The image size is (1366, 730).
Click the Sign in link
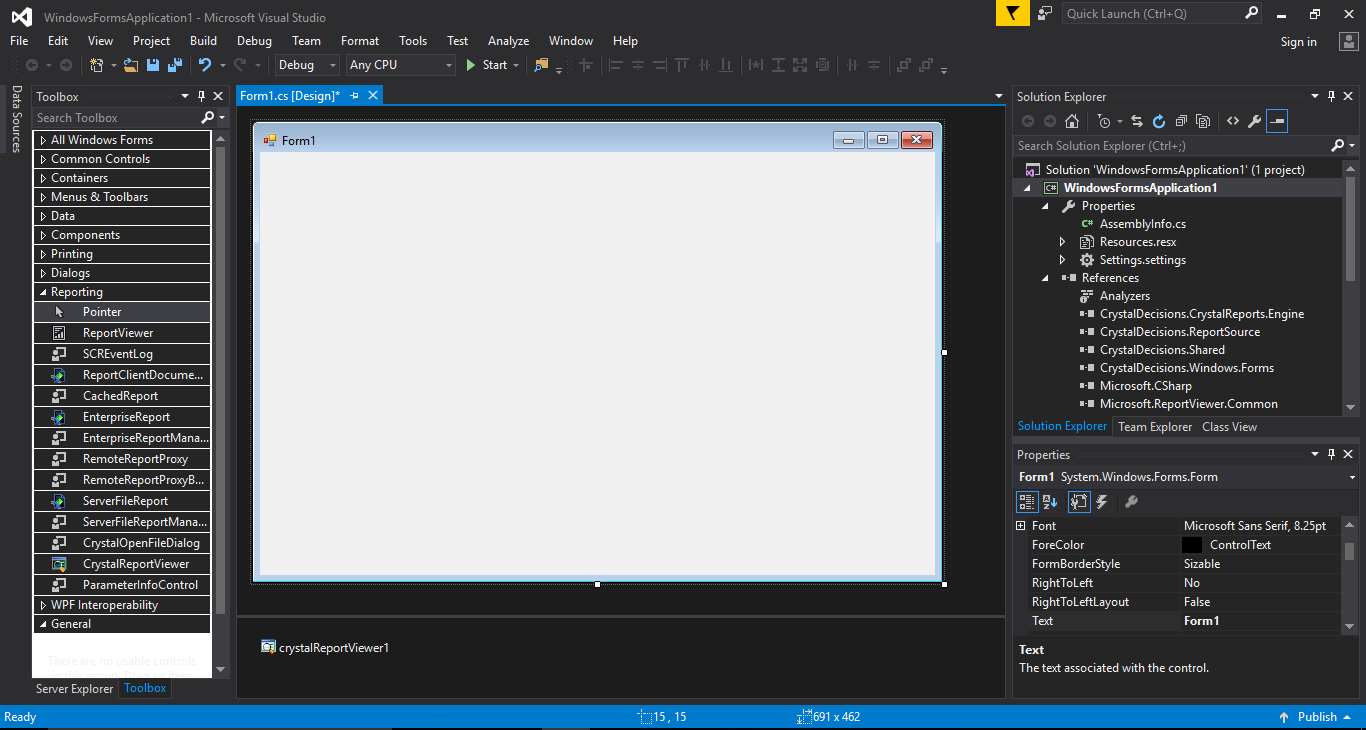[1298, 42]
